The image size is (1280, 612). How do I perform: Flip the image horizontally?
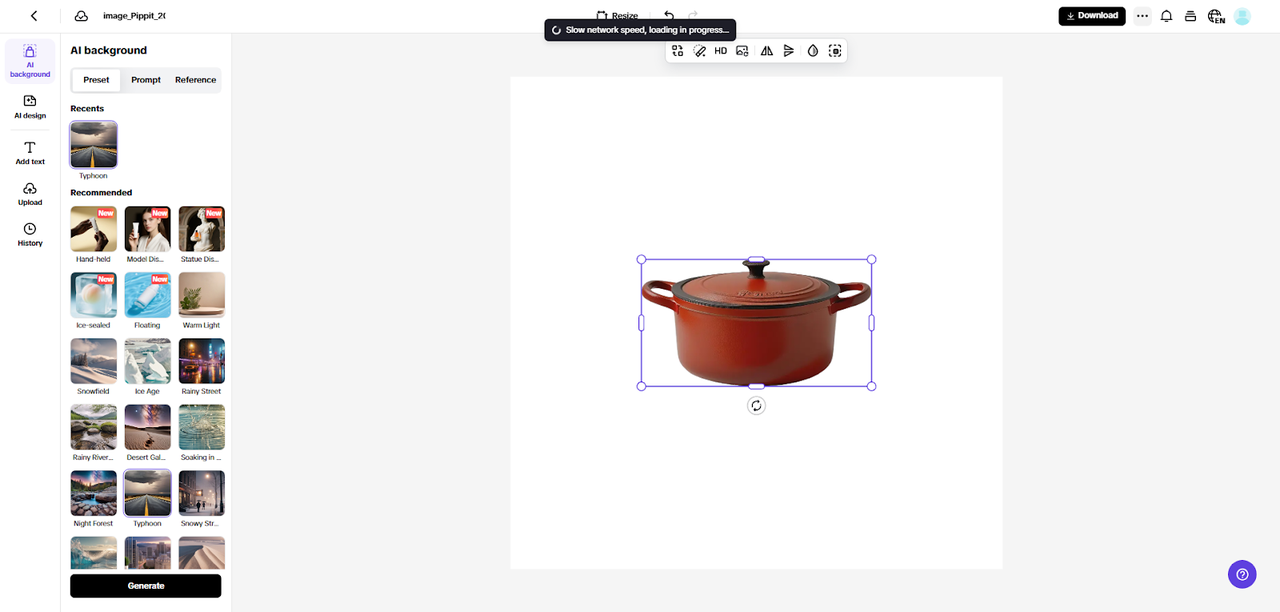tap(766, 51)
